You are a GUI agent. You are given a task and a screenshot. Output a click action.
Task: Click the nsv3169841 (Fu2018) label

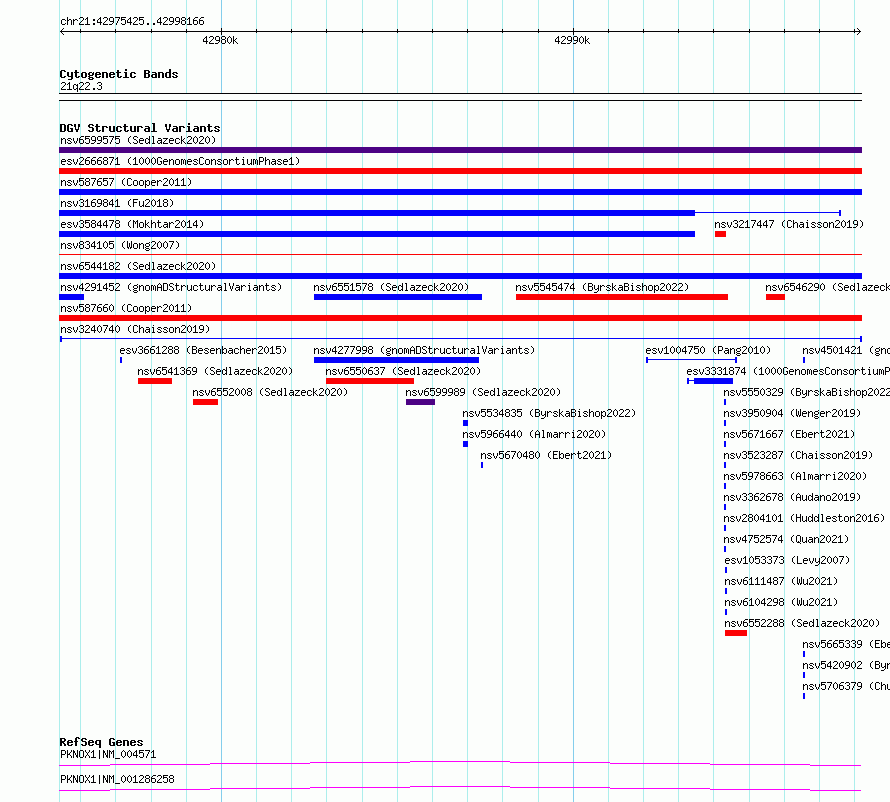pos(117,203)
